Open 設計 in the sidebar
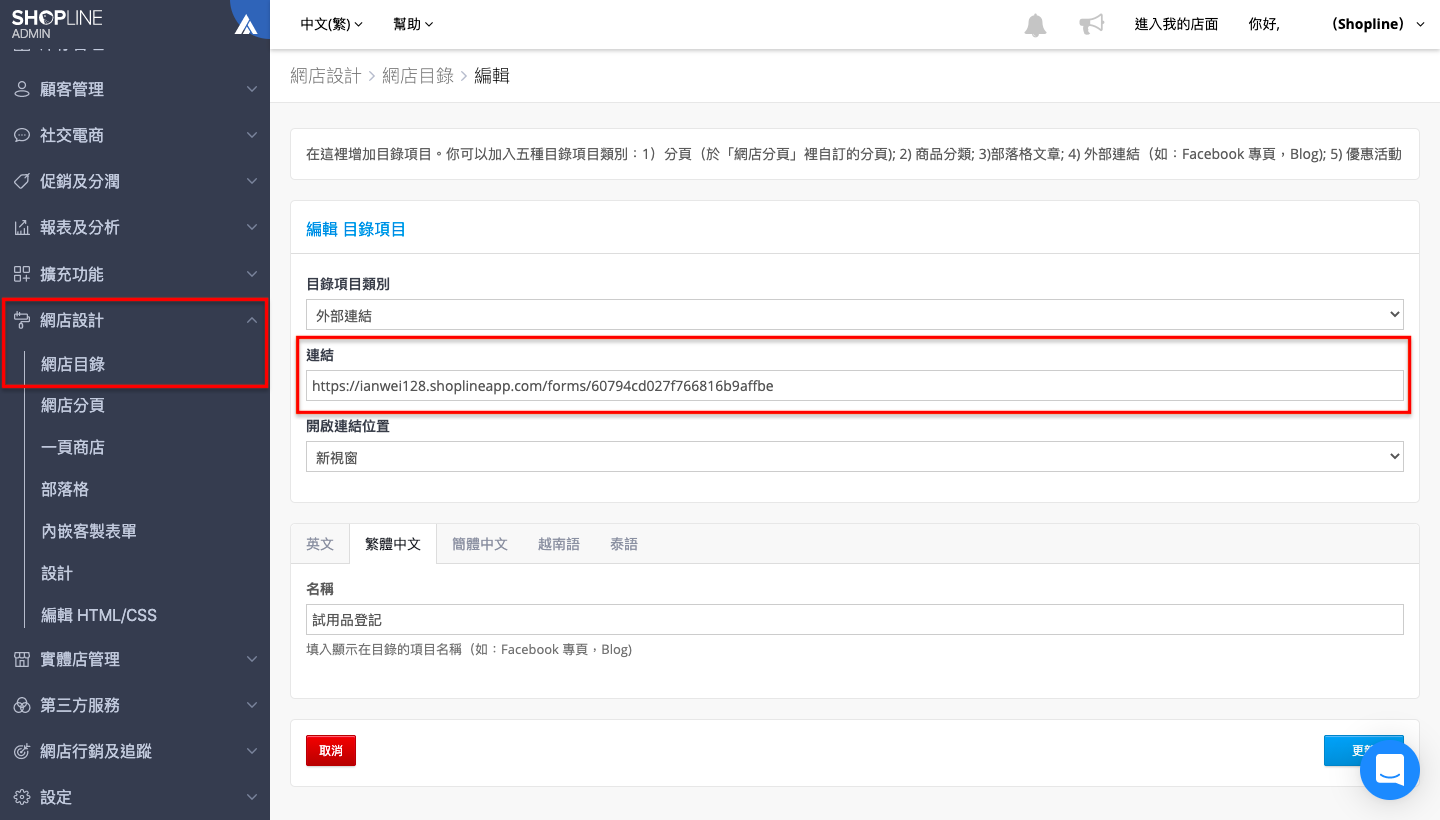1440x820 pixels. pyautogui.click(x=57, y=573)
